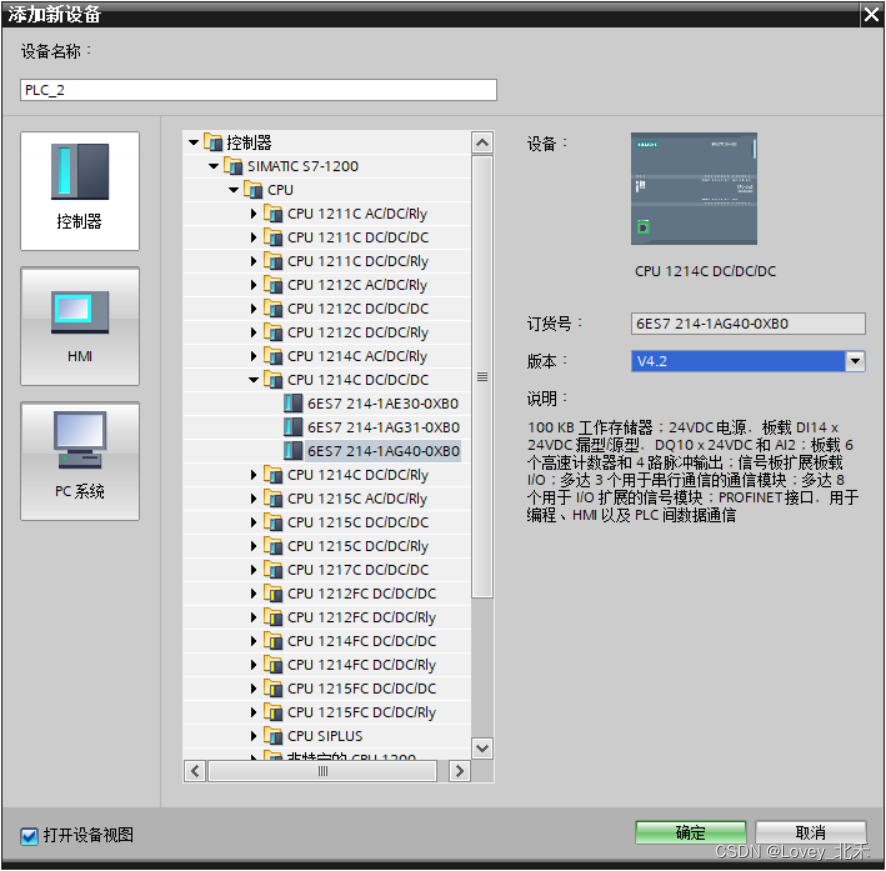Screen dimensions: 886x871
Task: Click the folder icon of SIMATIC S7-1200
Action: click(233, 166)
